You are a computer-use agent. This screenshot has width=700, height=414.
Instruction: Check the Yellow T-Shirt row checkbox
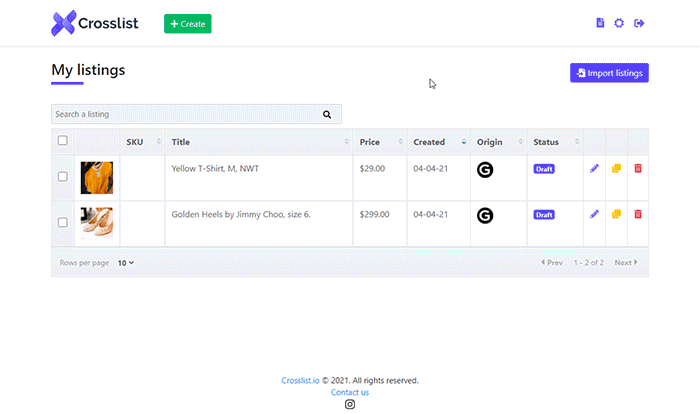point(63,176)
